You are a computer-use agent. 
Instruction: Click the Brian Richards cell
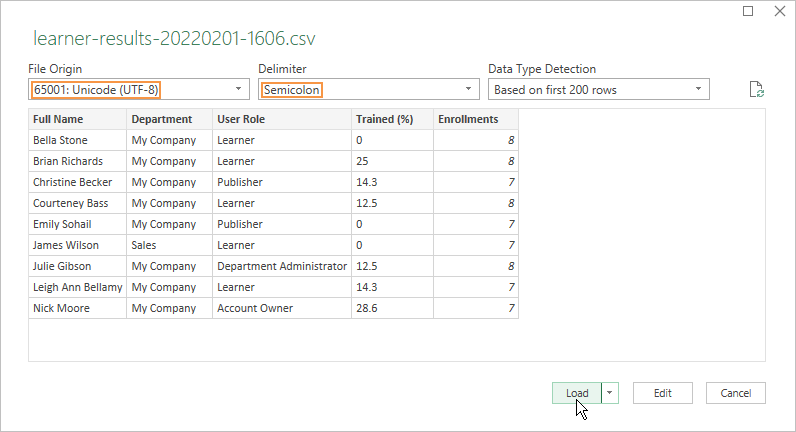(x=78, y=161)
